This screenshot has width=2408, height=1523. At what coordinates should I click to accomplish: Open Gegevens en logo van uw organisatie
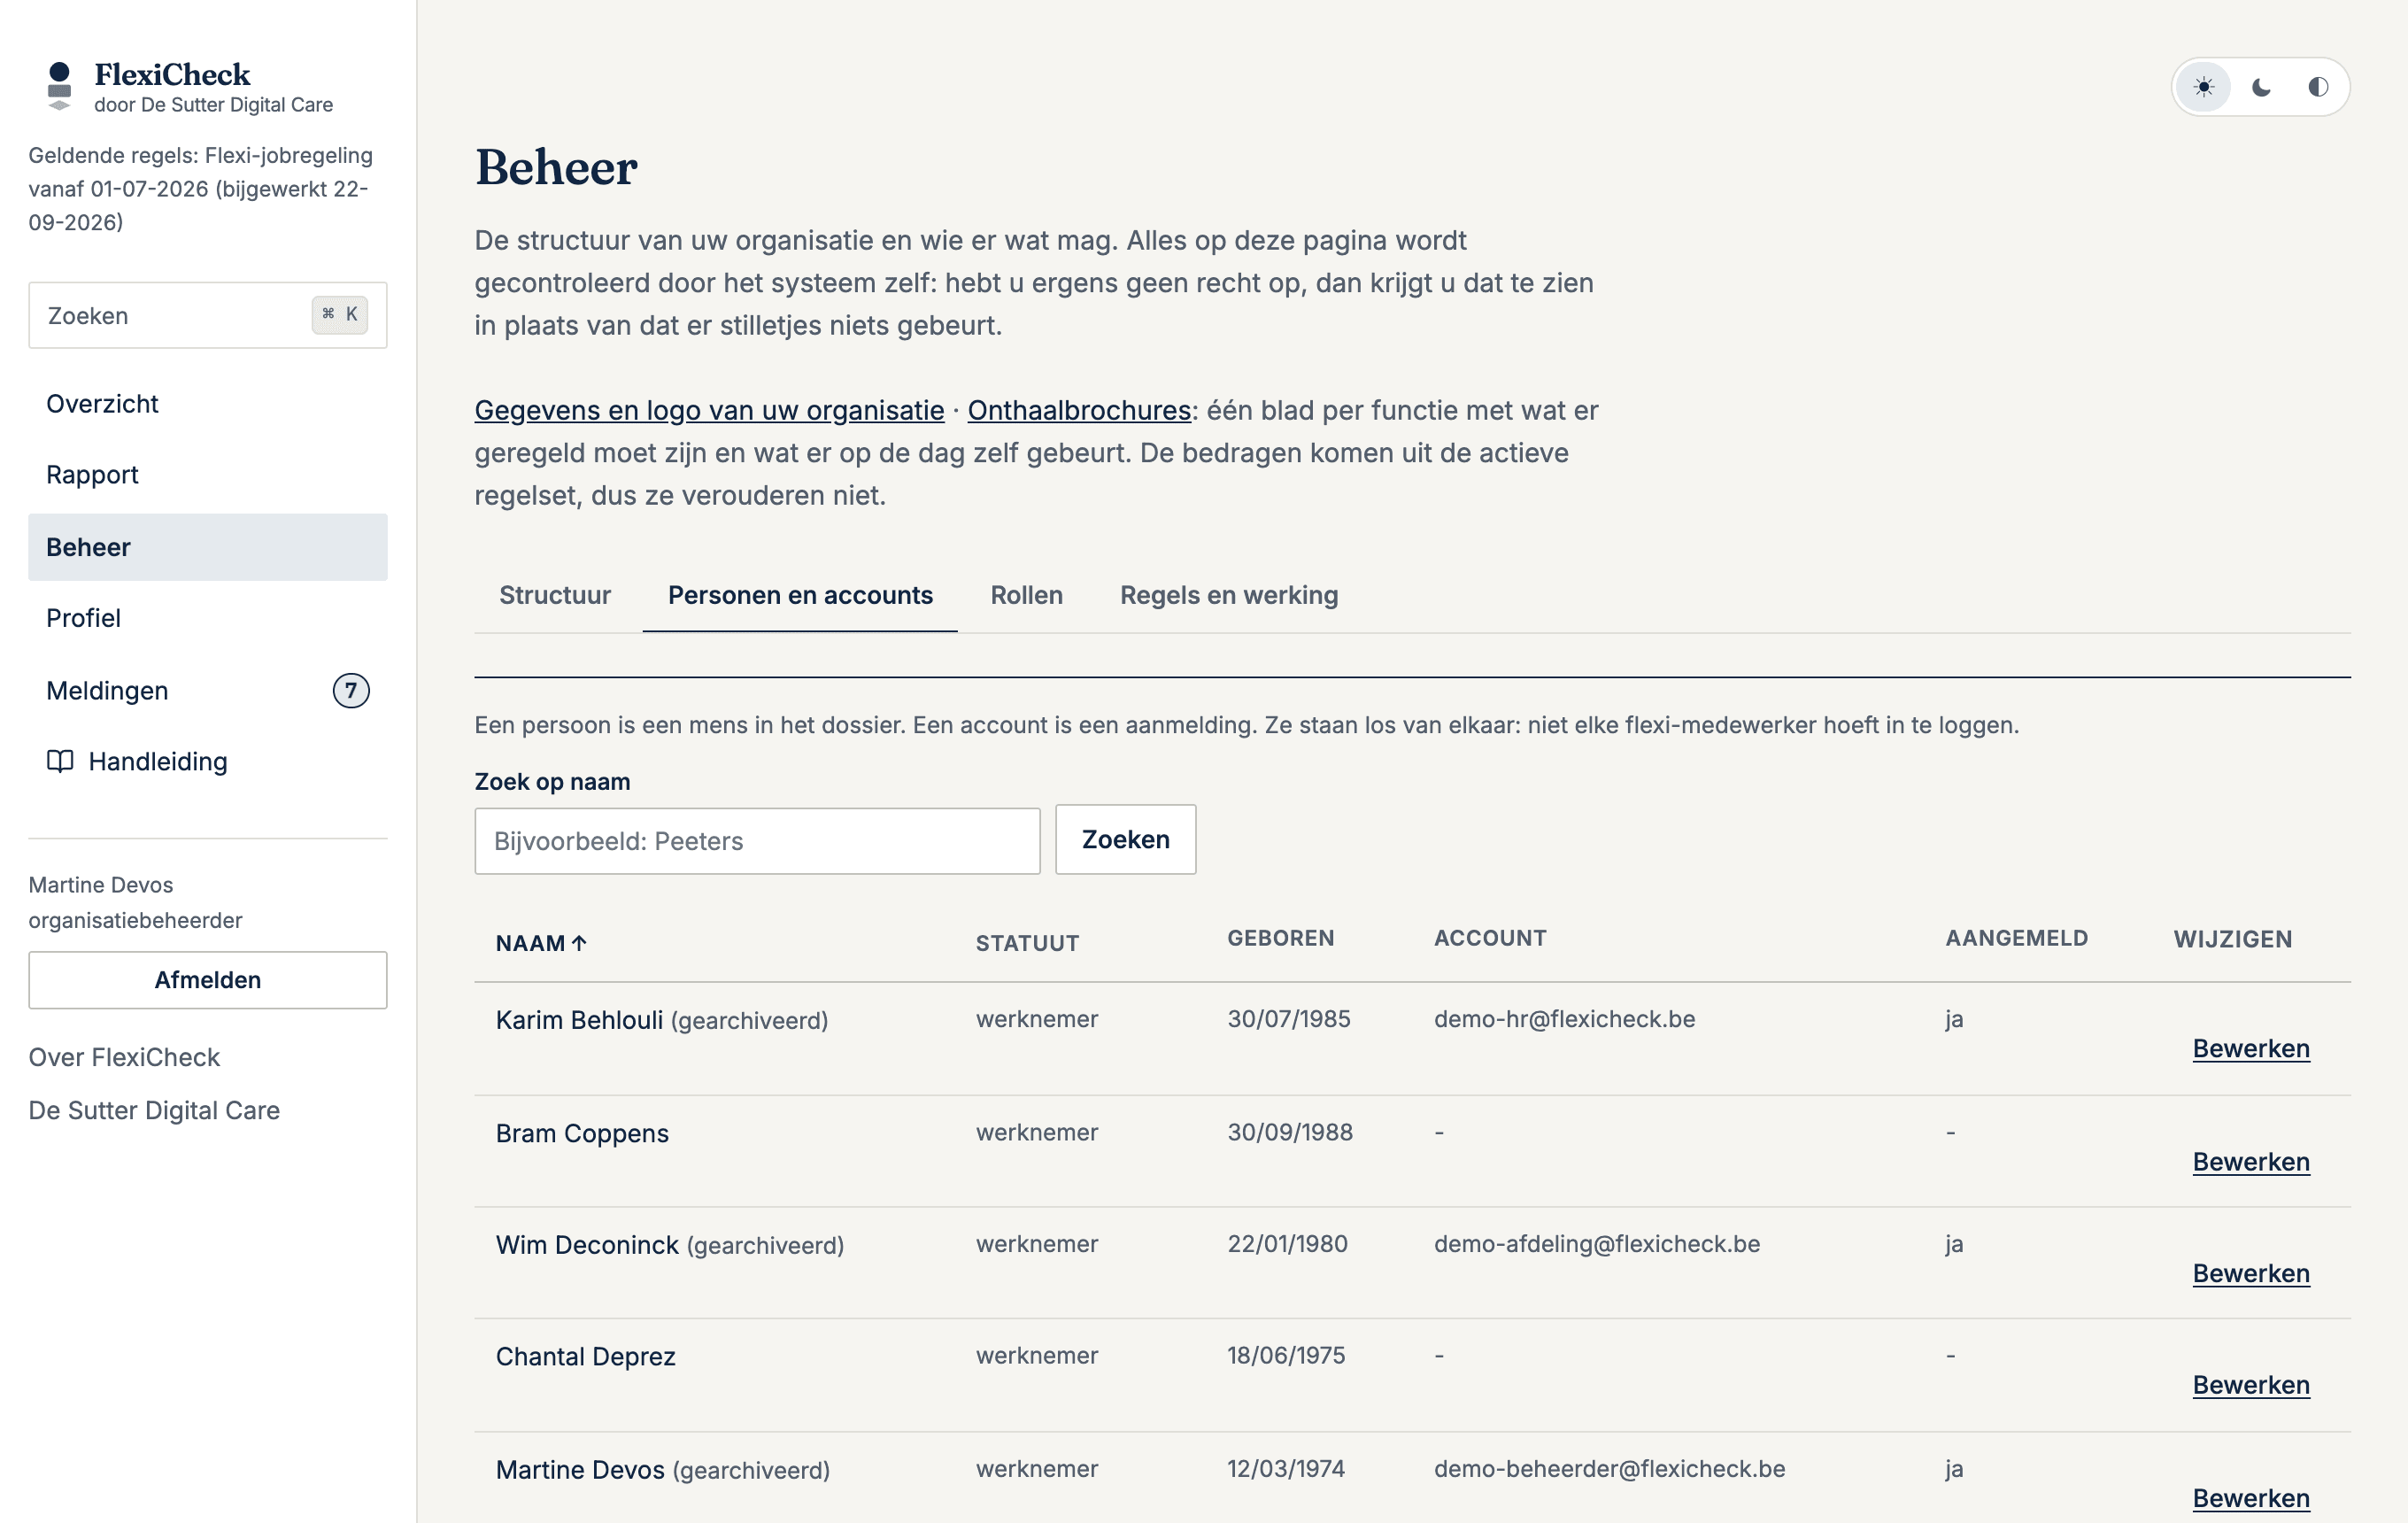[x=709, y=410]
